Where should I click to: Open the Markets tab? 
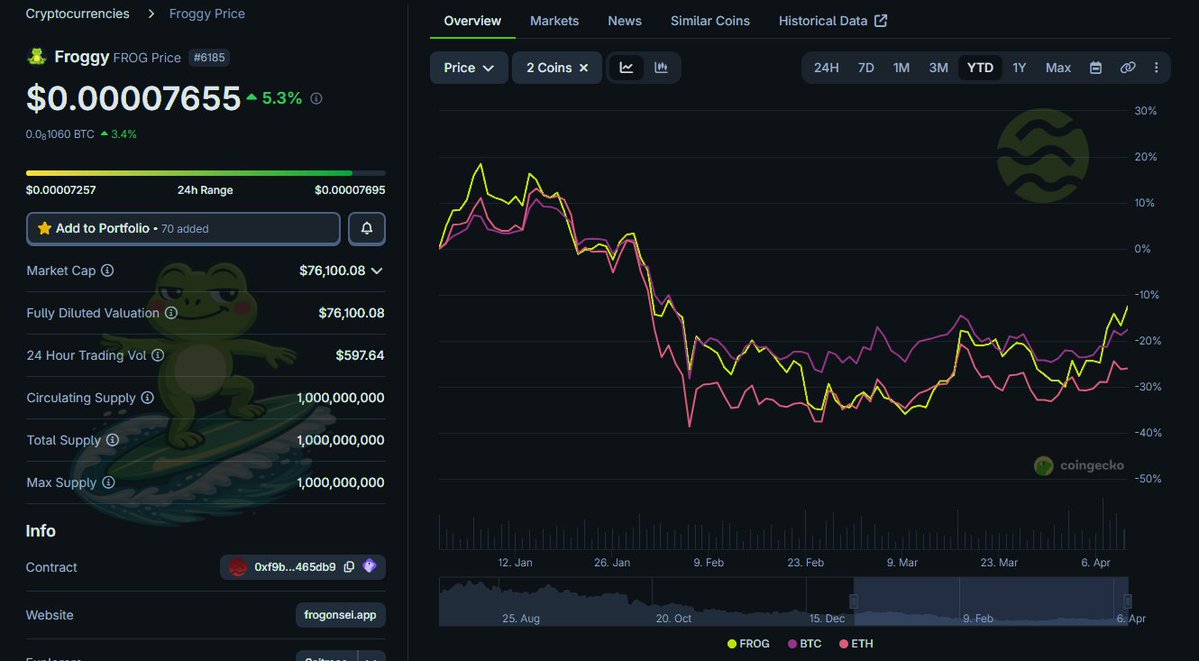pos(554,21)
